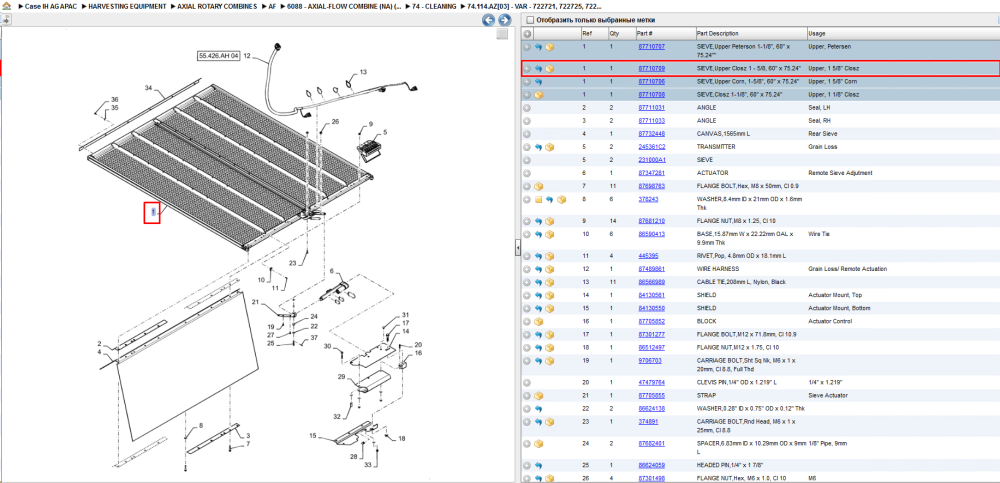The width and height of the screenshot is (1000, 483).
Task: Click the blue arrow icon for part 87710707
Action: (x=538, y=47)
